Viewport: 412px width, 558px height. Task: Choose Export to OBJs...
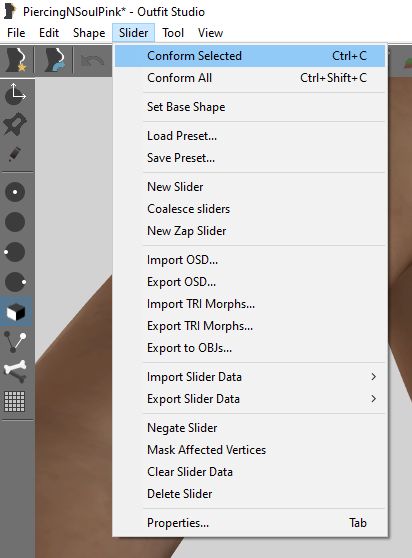[250, 348]
